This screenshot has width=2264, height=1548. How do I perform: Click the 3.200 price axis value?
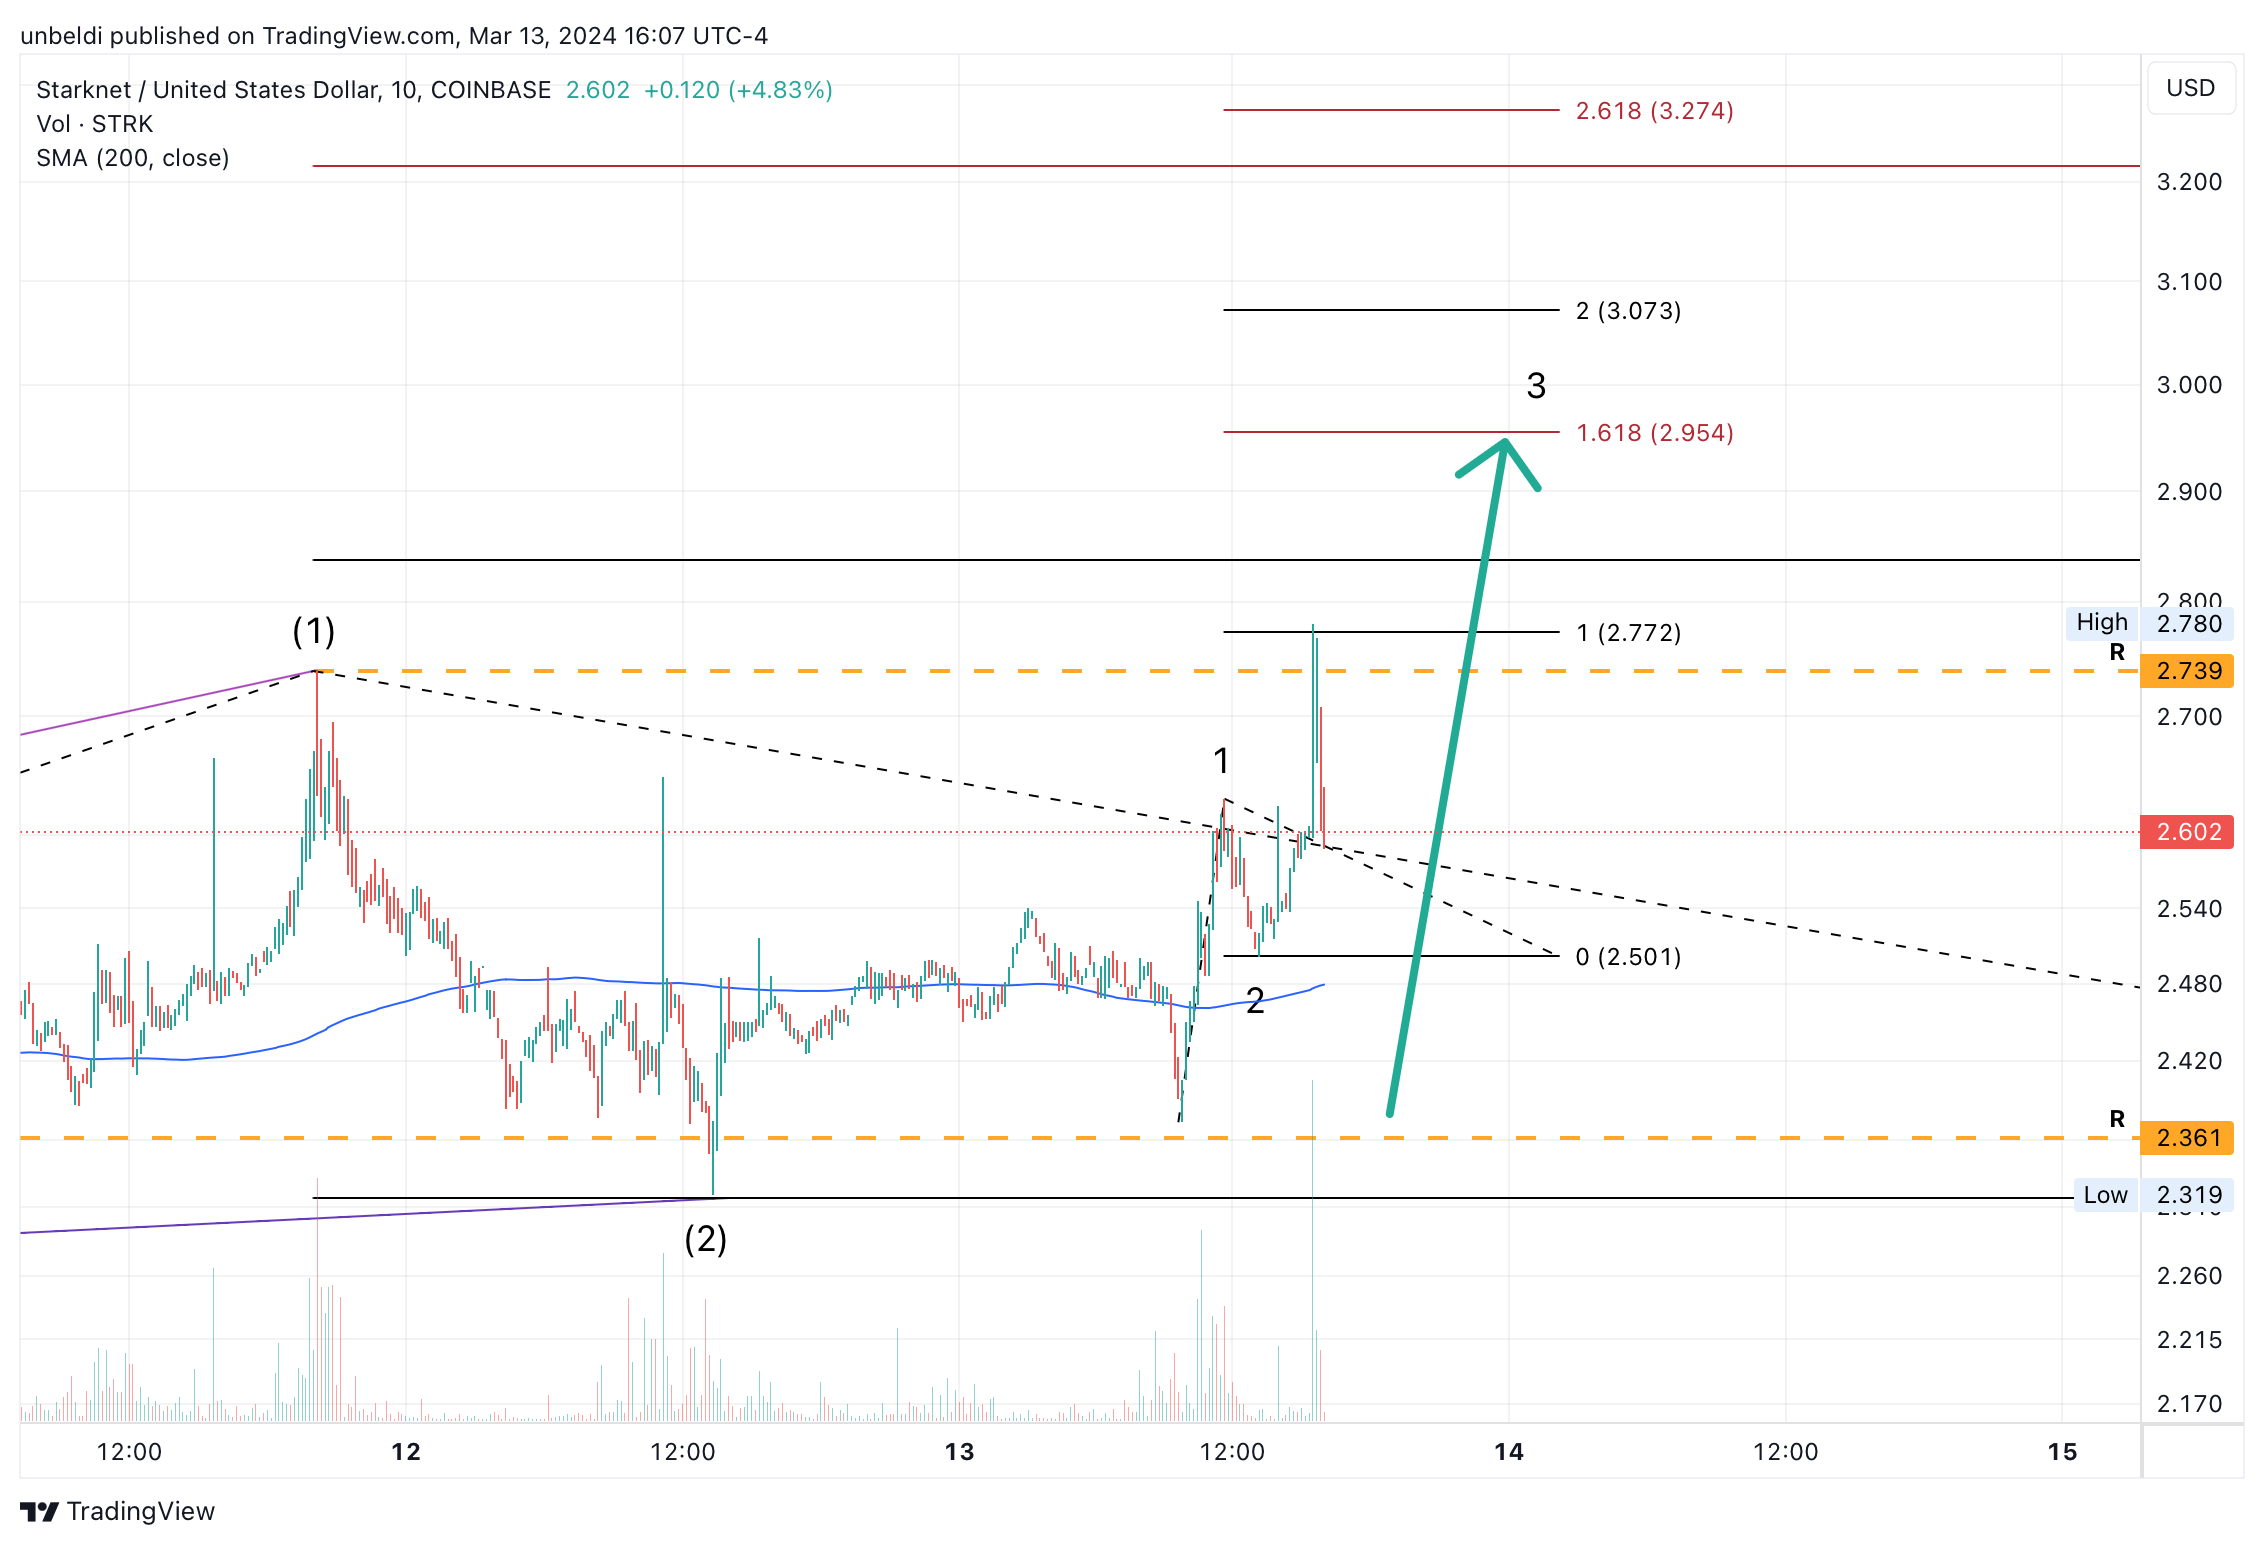coord(2189,182)
